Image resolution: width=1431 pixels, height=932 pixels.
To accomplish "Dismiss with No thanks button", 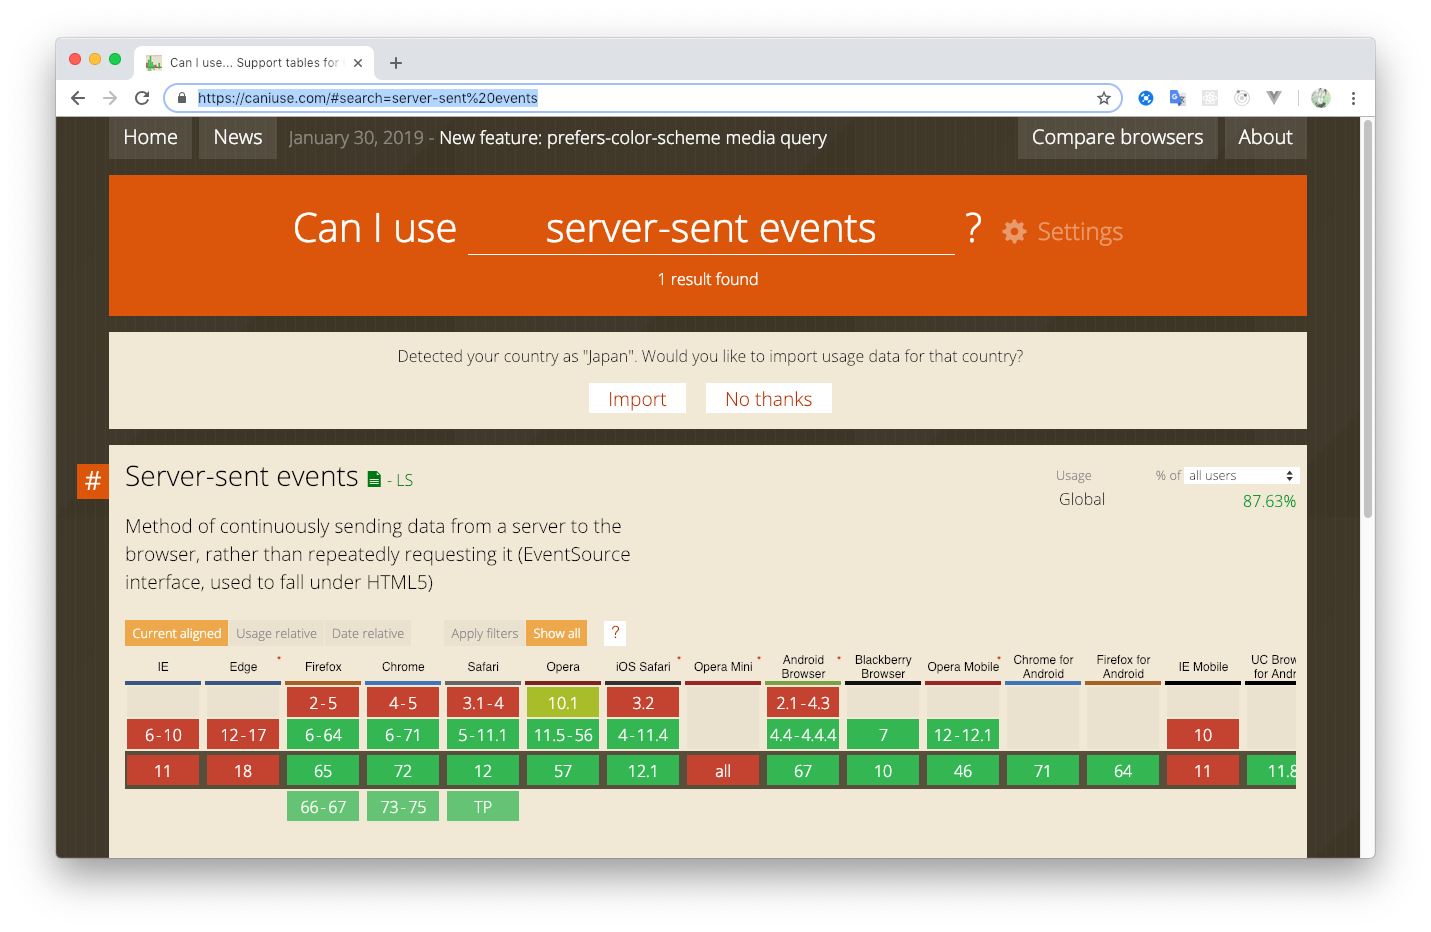I will (768, 399).
